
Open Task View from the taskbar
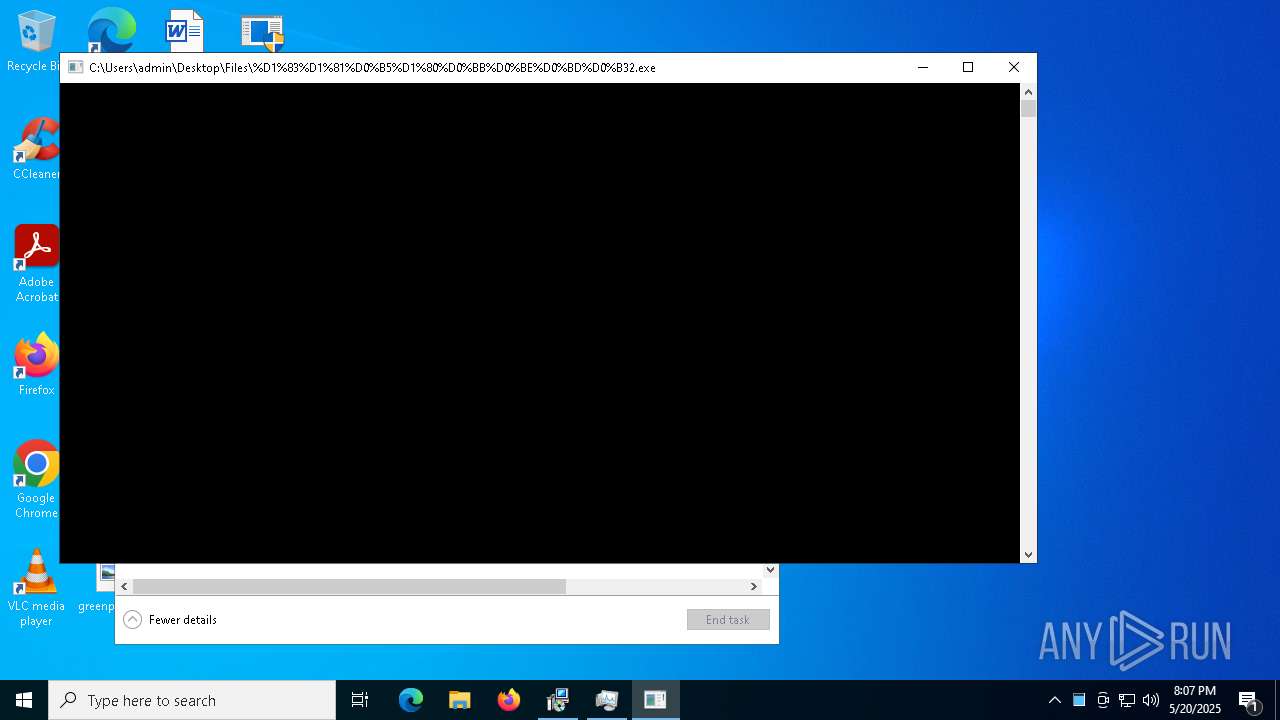360,700
